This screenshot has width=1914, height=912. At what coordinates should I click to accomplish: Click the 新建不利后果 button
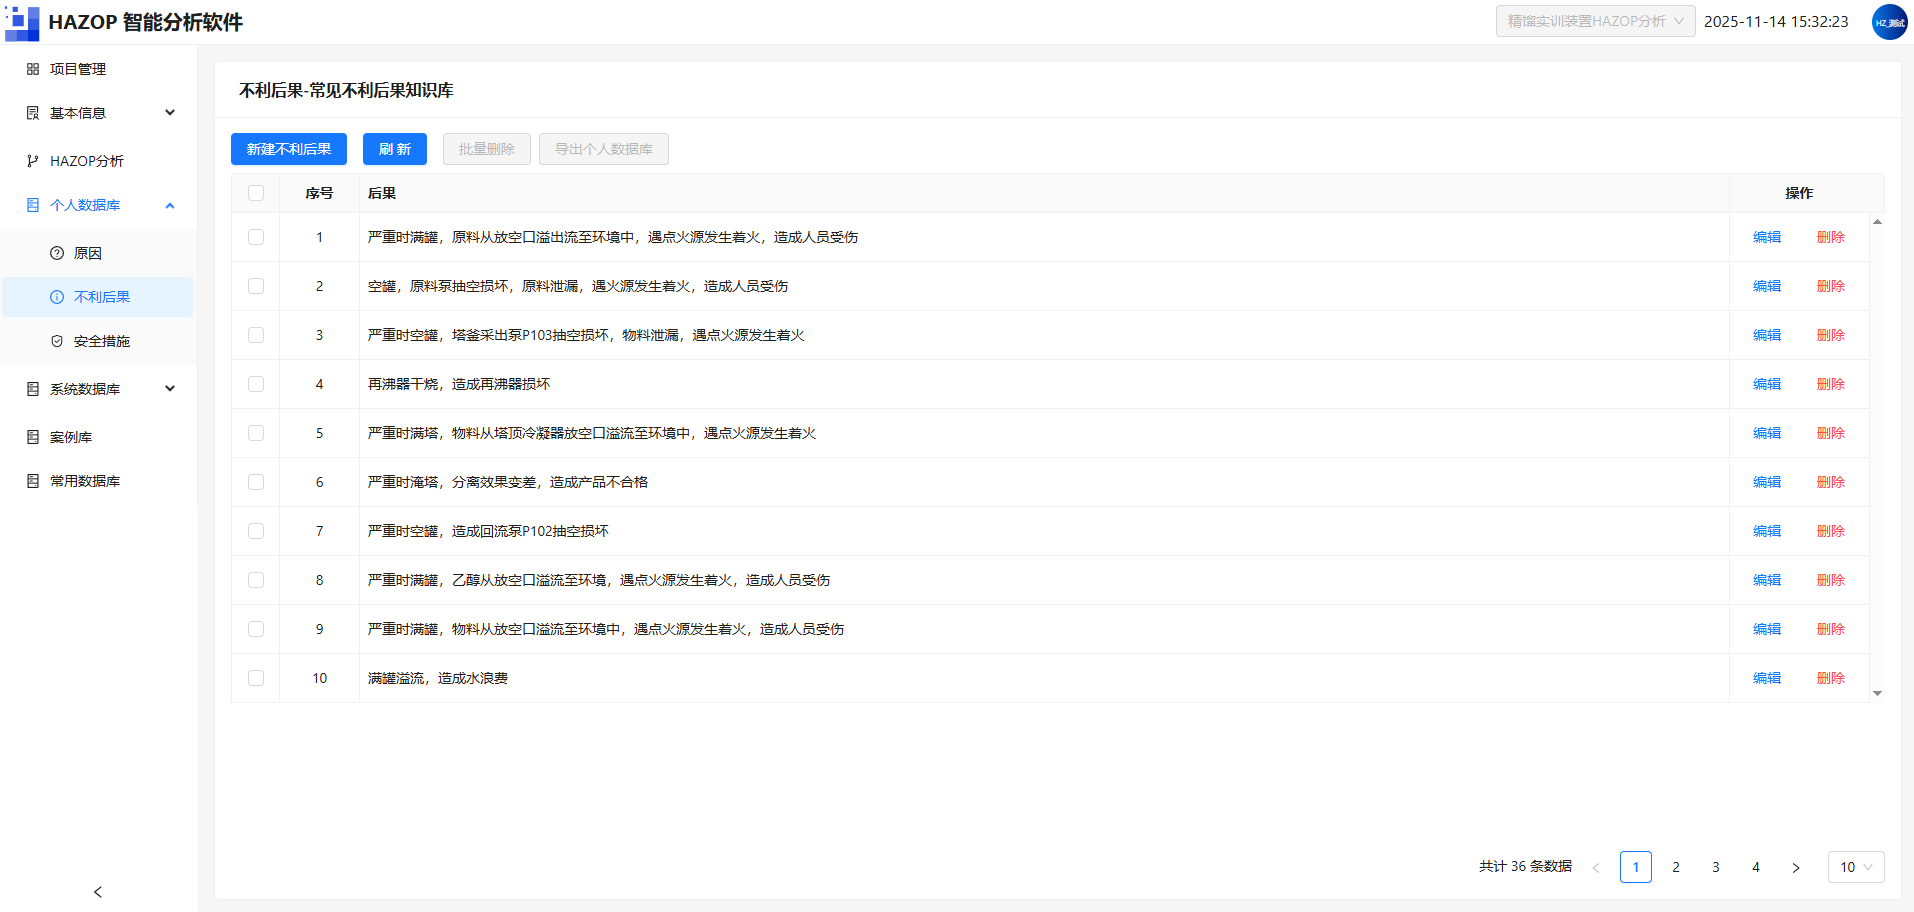pyautogui.click(x=289, y=149)
